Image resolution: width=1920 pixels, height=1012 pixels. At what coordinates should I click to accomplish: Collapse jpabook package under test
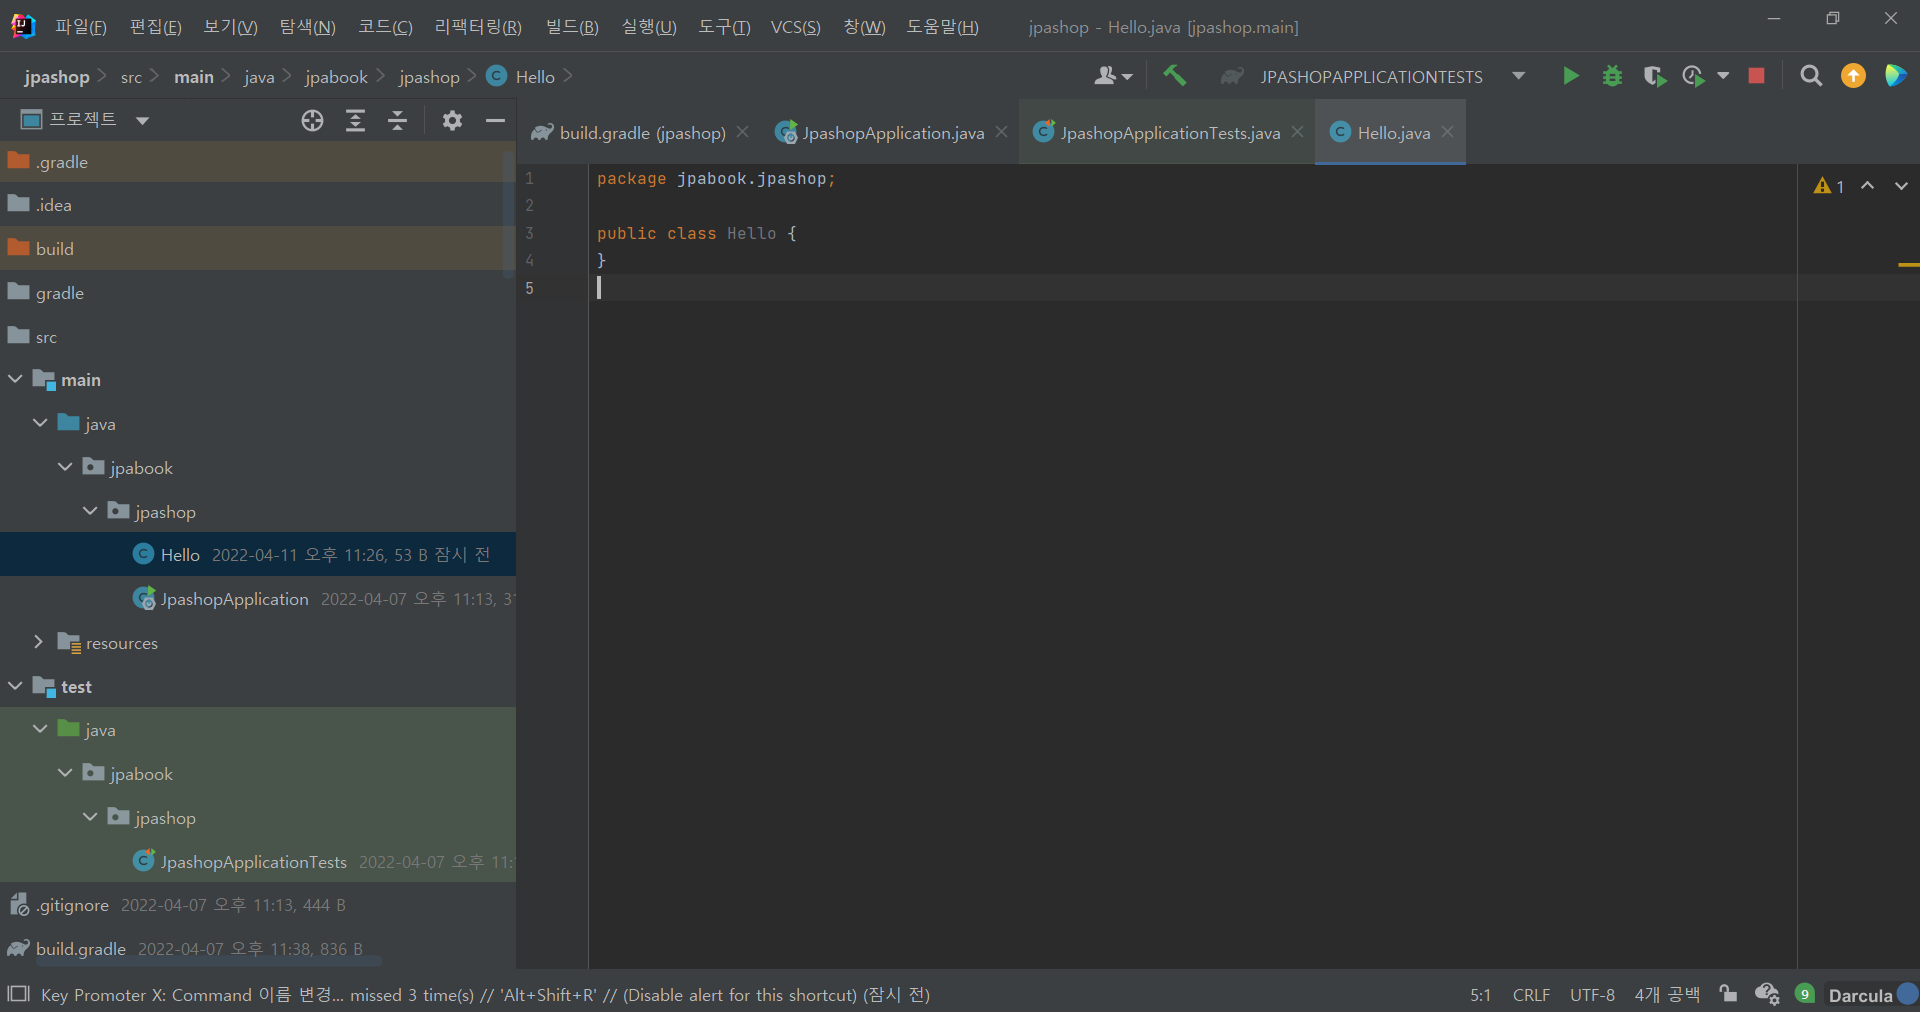point(65,773)
